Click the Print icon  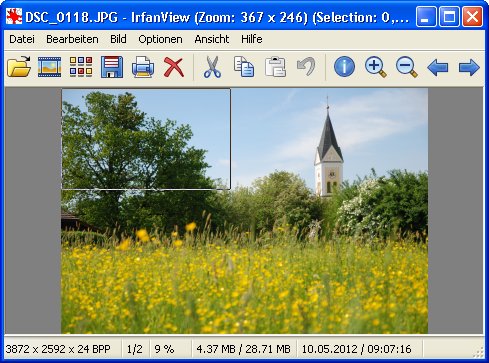pos(143,67)
